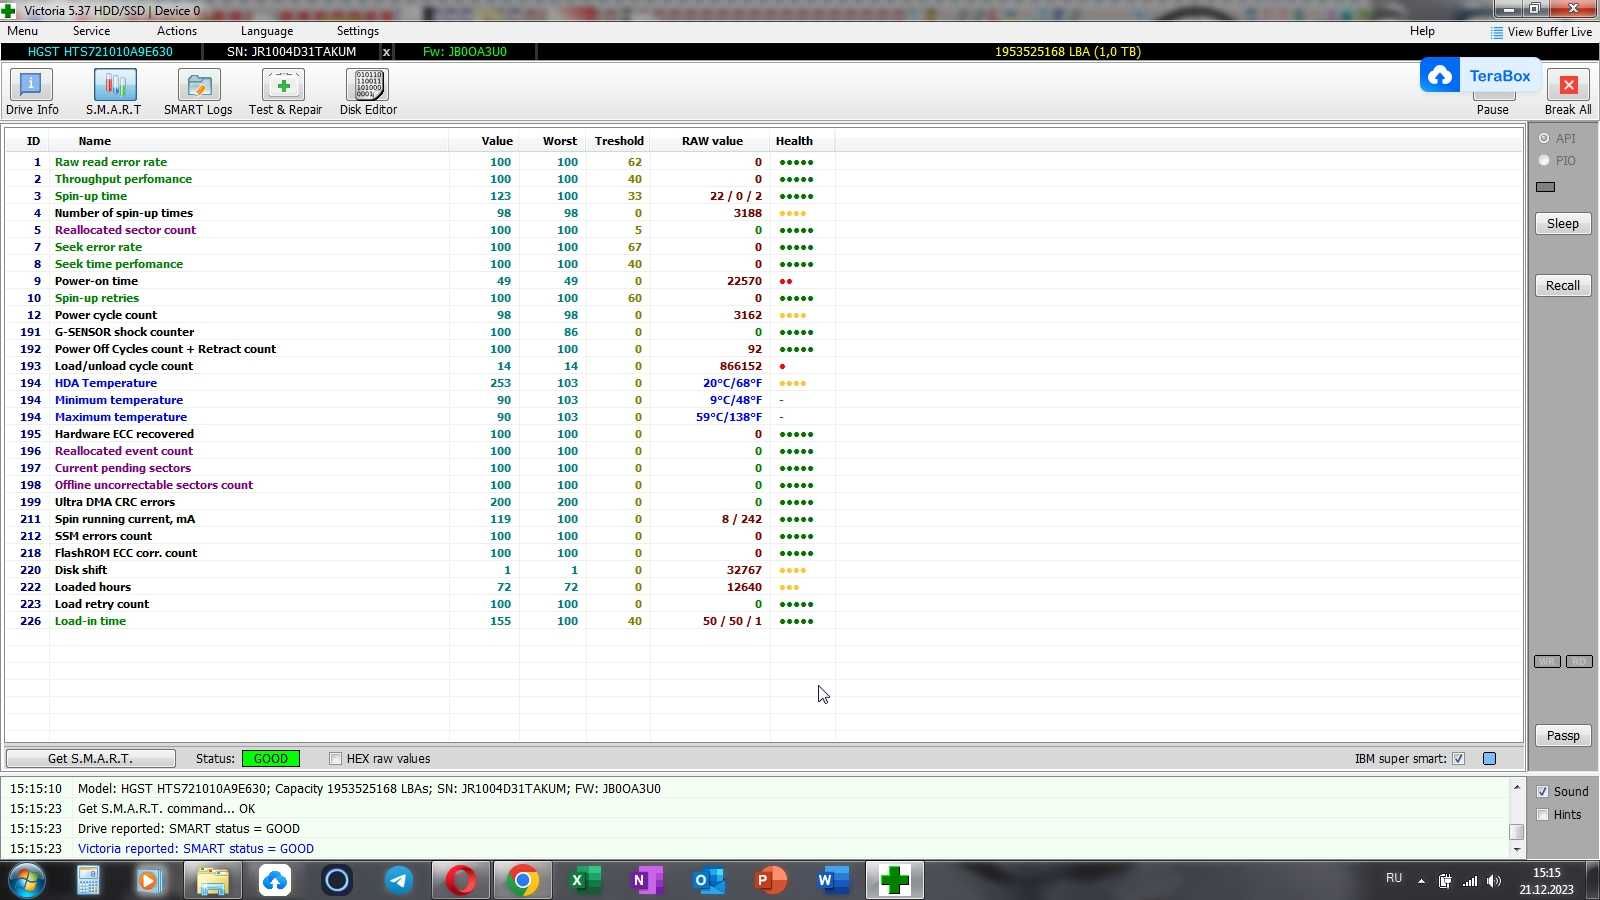The image size is (1600, 900).
Task: Click the blue square indicator beside IBM super smart
Action: 1489,759
